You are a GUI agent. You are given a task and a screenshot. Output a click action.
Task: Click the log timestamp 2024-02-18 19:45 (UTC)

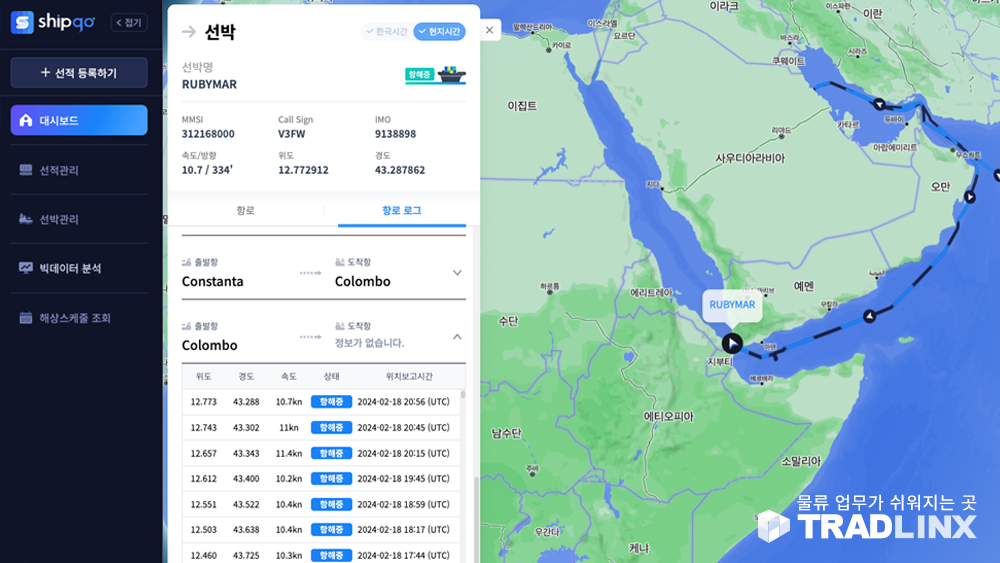[404, 478]
